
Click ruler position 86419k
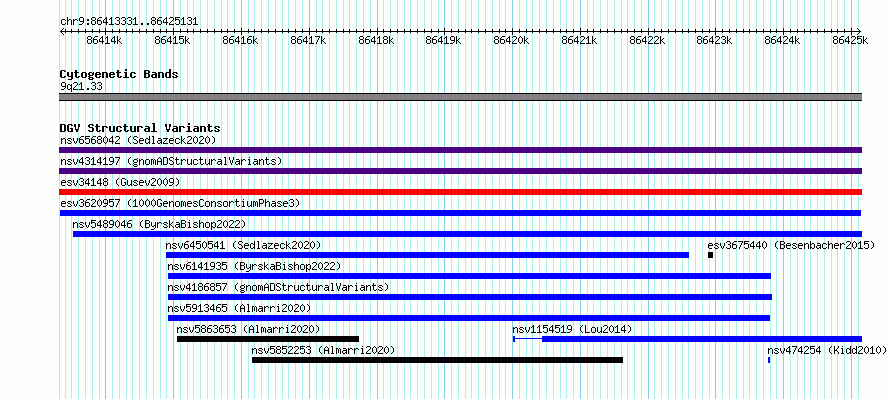(x=443, y=40)
